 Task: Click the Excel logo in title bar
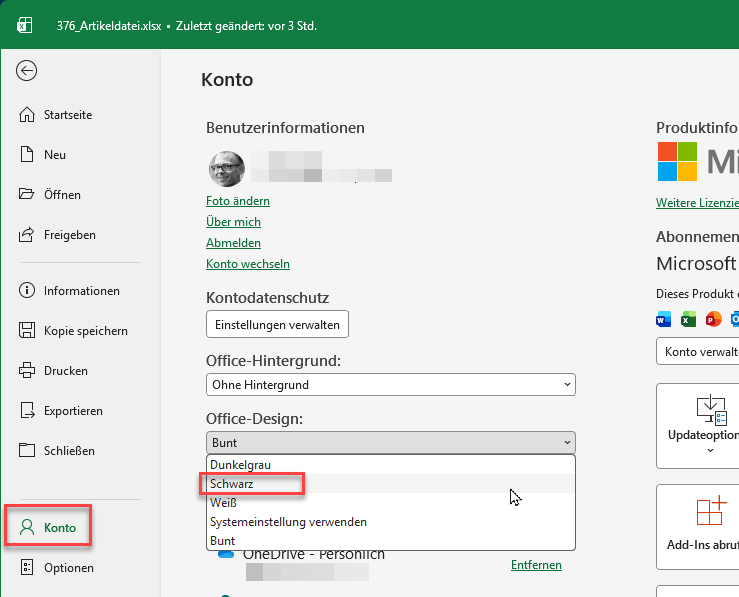(25, 25)
